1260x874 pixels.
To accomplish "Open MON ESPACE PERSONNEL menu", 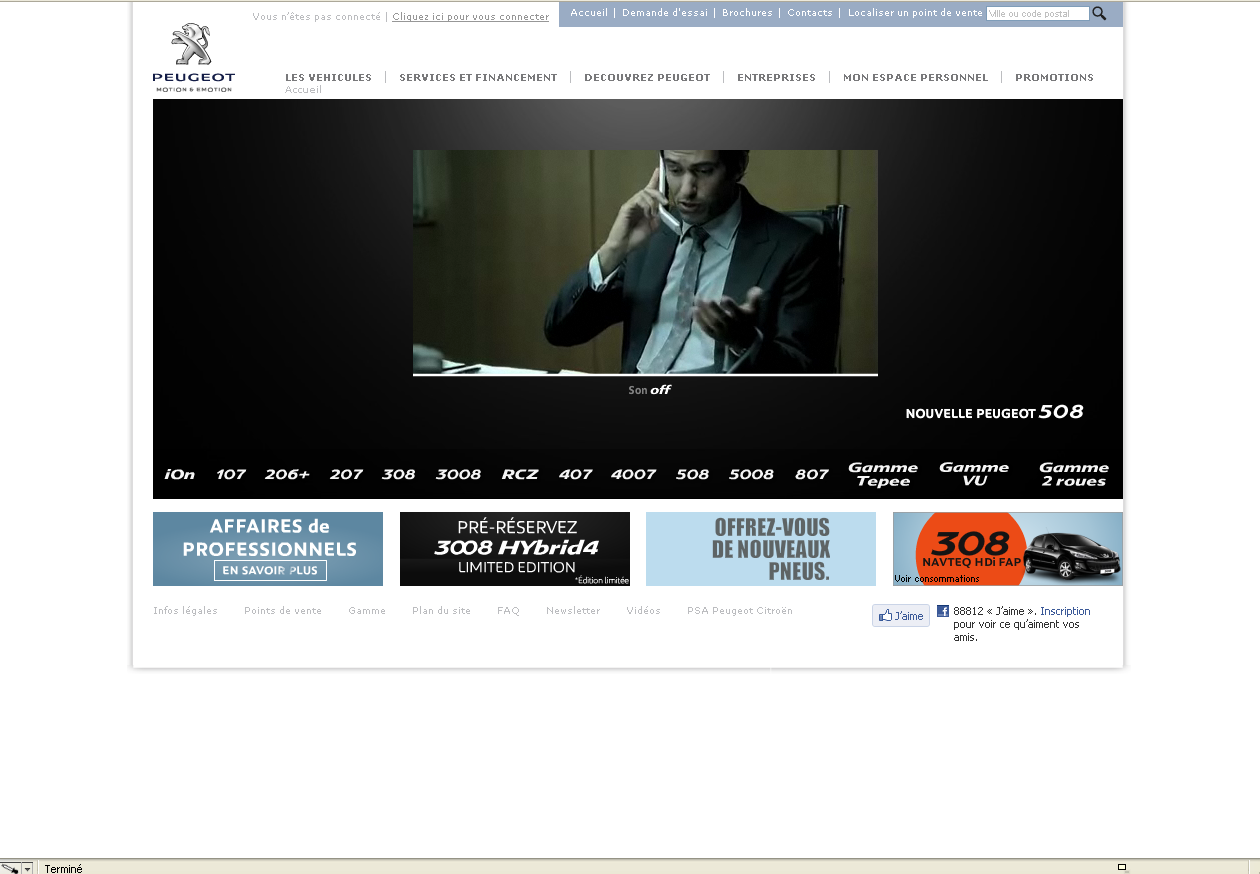I will (x=915, y=77).
